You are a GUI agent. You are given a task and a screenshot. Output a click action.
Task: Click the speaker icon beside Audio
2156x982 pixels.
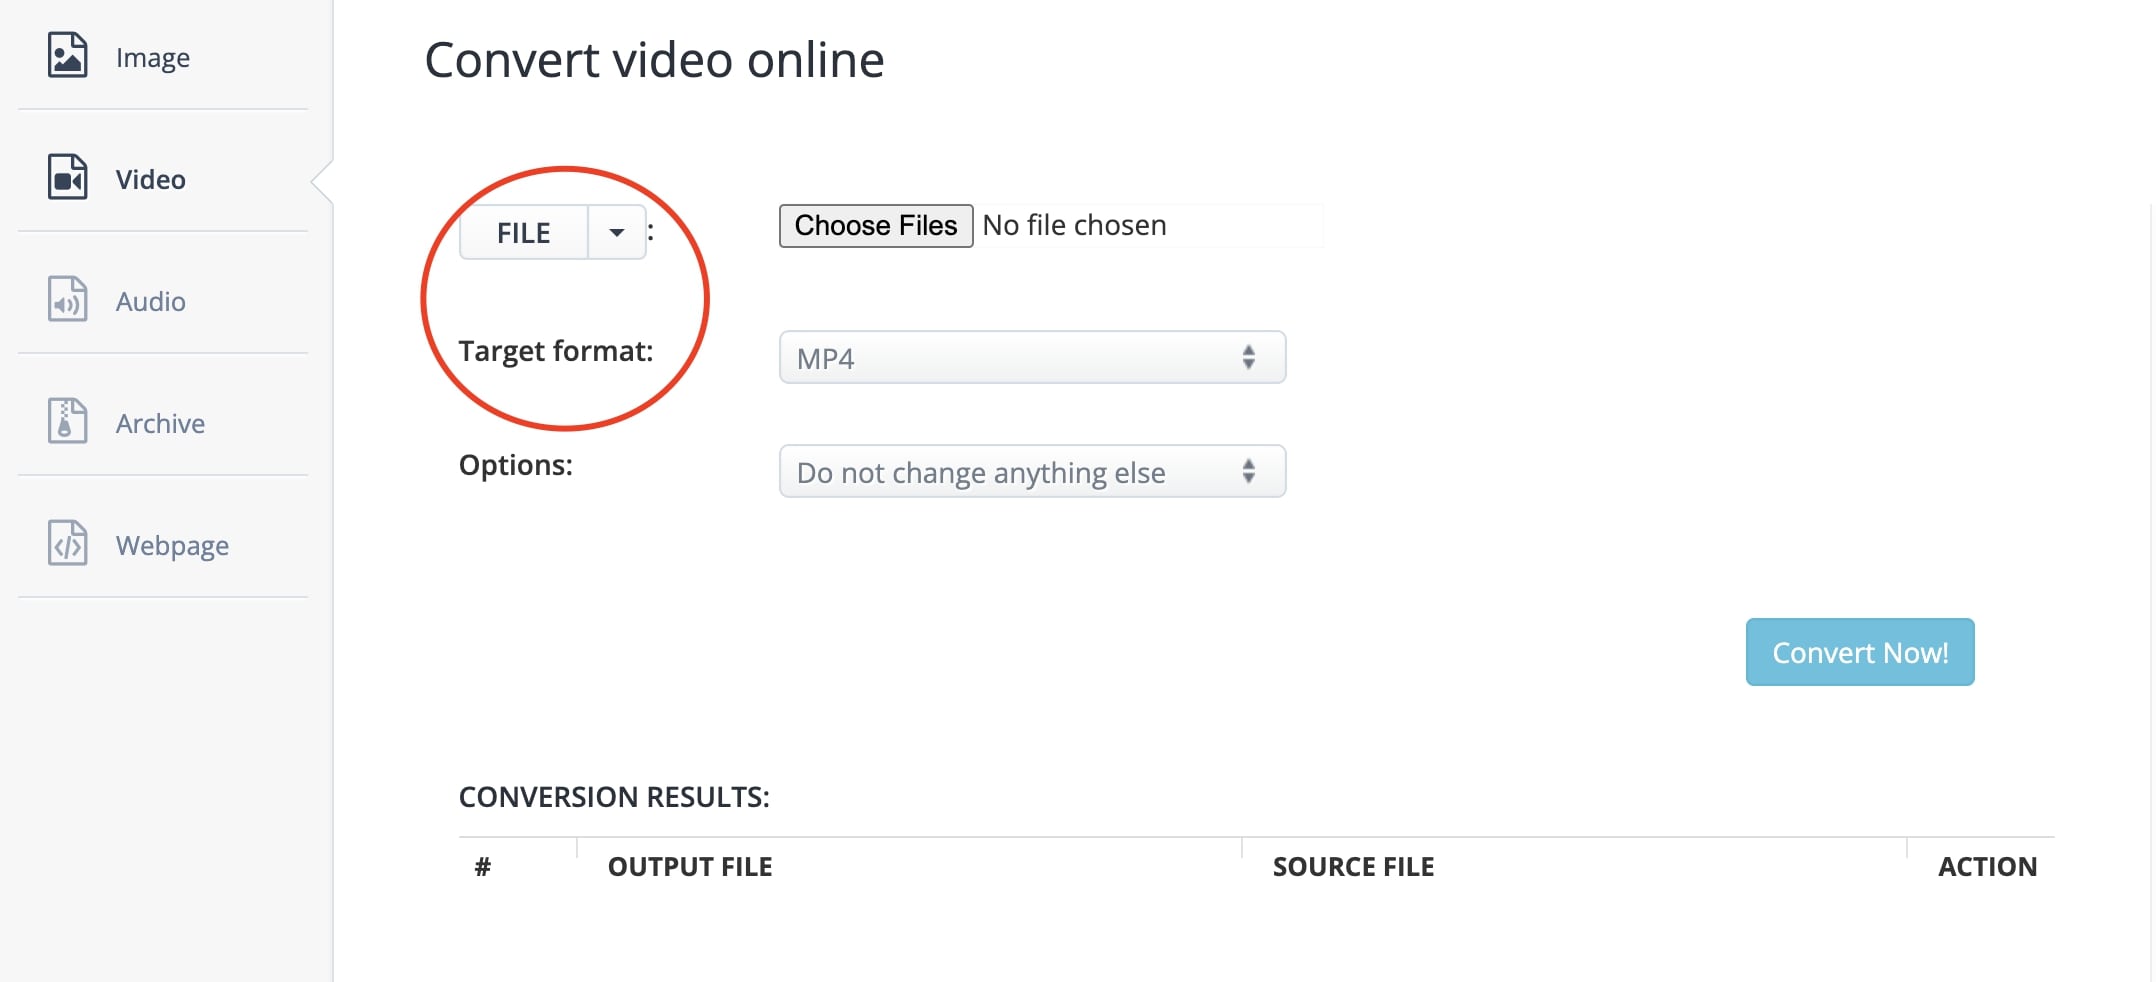tap(66, 301)
